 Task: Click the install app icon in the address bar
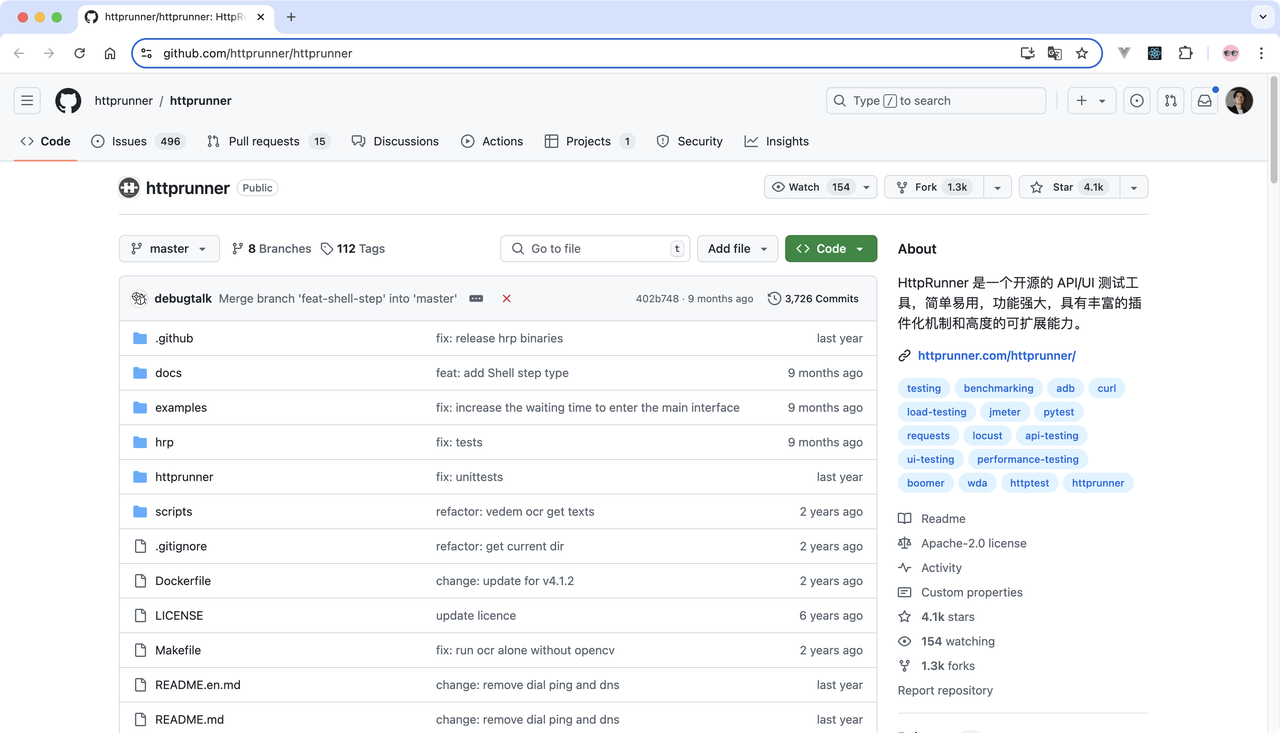[x=1027, y=53]
